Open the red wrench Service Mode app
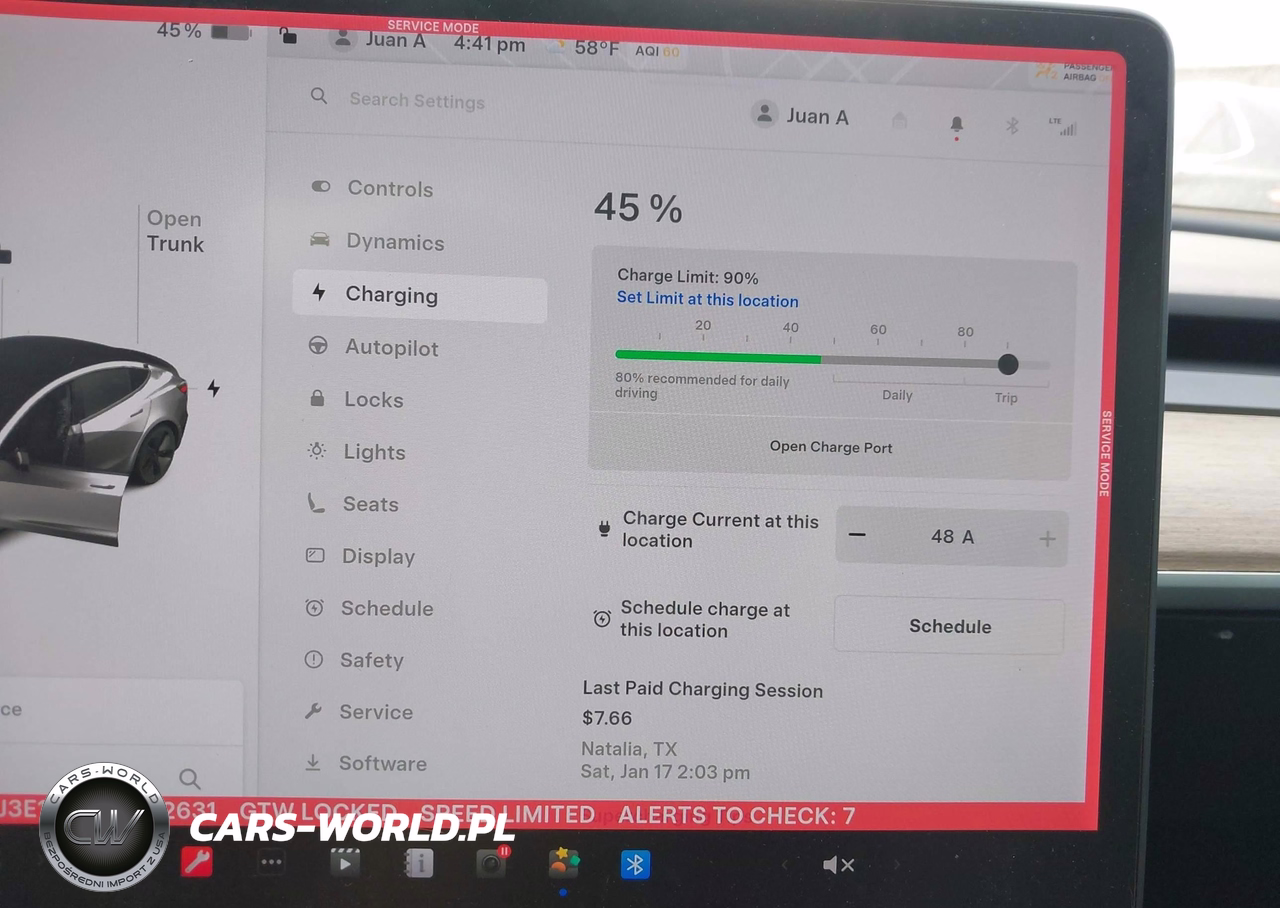 196,862
